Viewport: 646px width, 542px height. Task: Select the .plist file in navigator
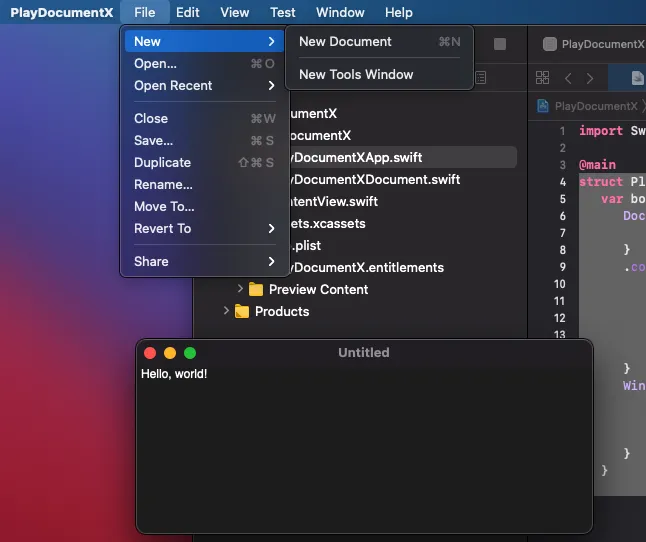[x=305, y=245]
